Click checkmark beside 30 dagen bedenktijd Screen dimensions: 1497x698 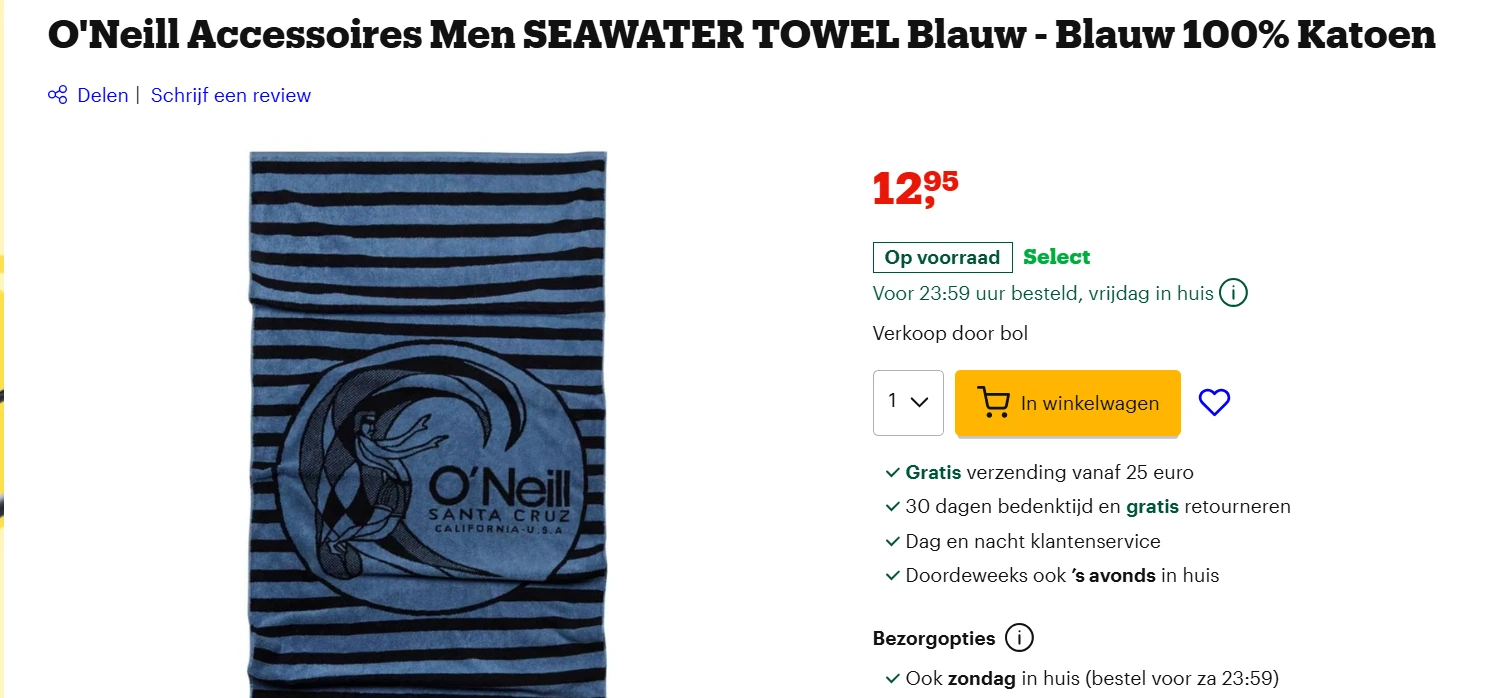892,507
